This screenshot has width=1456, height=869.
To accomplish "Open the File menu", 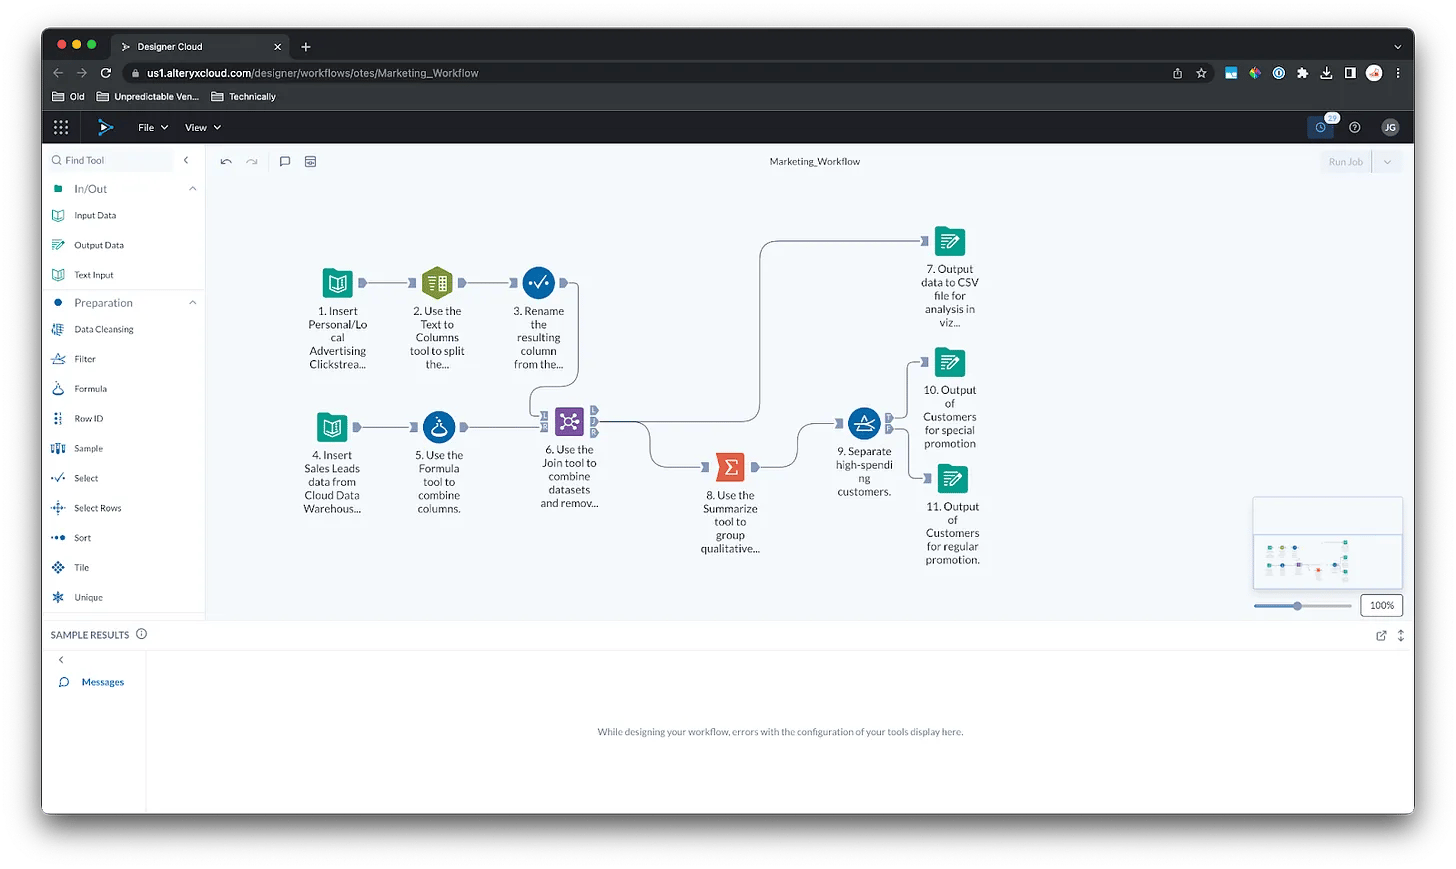I will click(150, 127).
